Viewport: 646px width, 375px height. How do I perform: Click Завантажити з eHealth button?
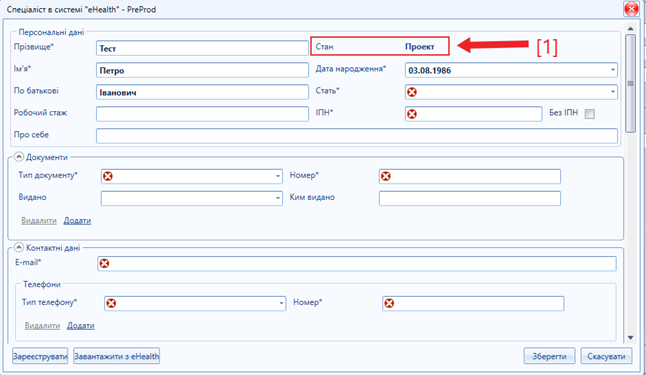click(x=117, y=356)
